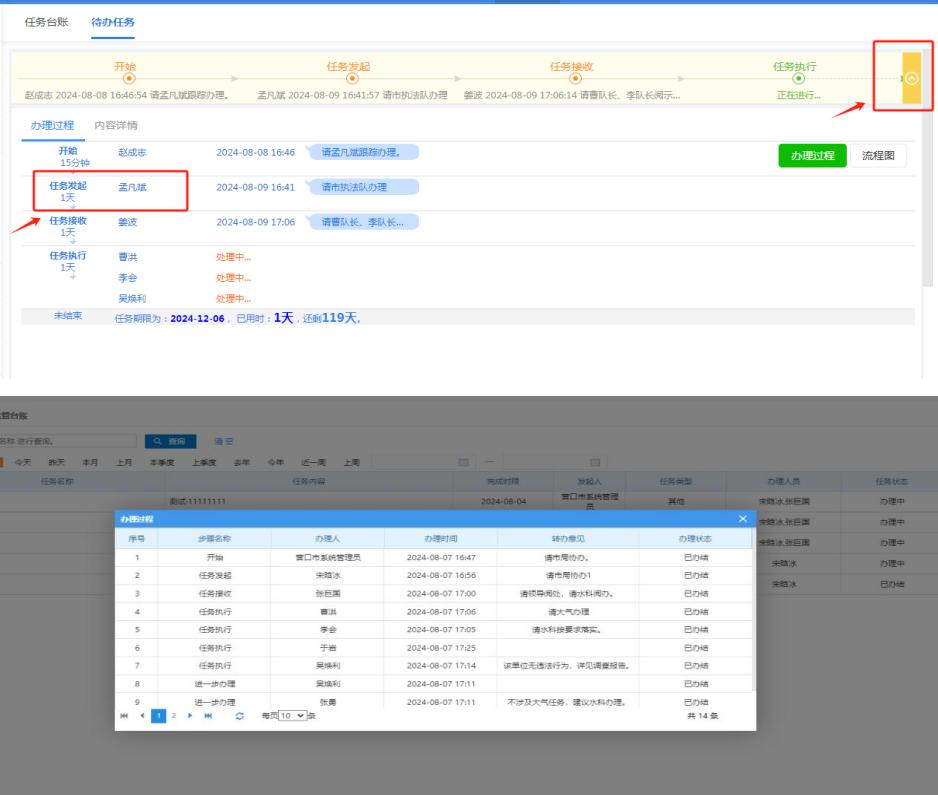Close the 办理过程 dialog

tap(742, 518)
